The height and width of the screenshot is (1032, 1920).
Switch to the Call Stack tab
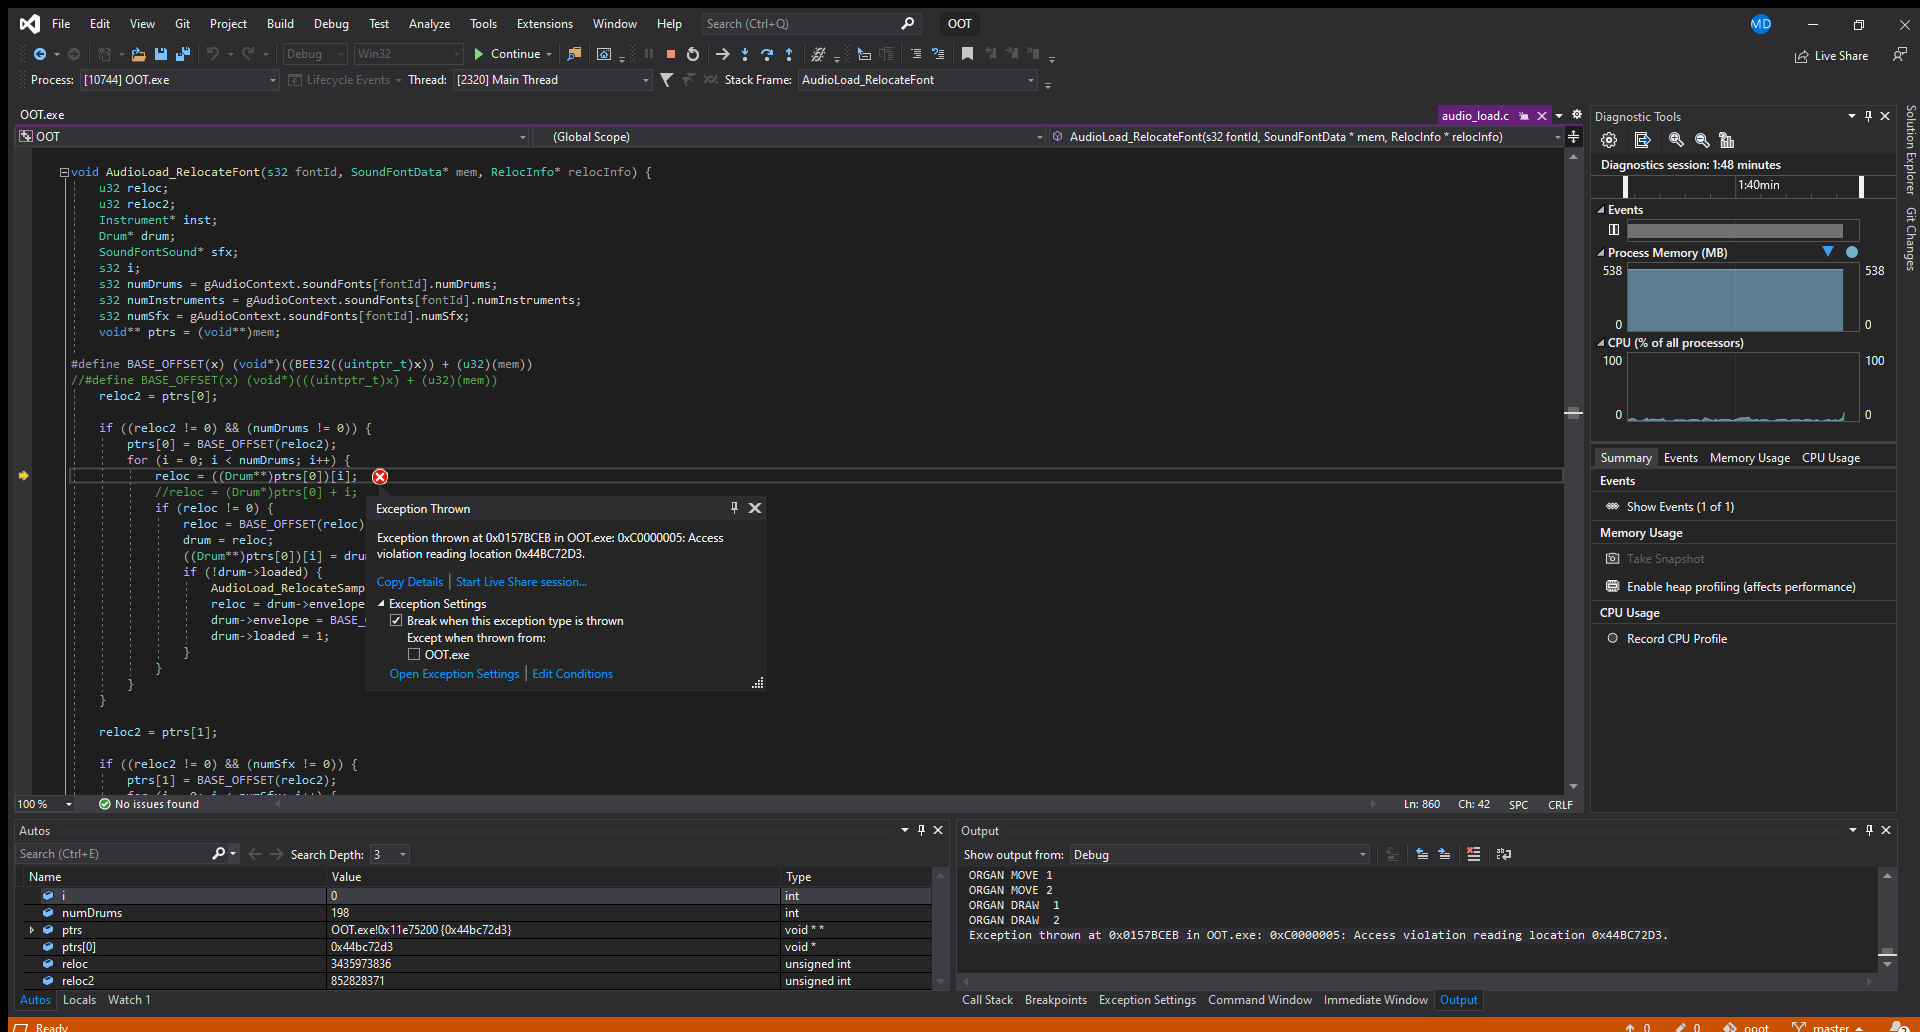[x=987, y=999]
